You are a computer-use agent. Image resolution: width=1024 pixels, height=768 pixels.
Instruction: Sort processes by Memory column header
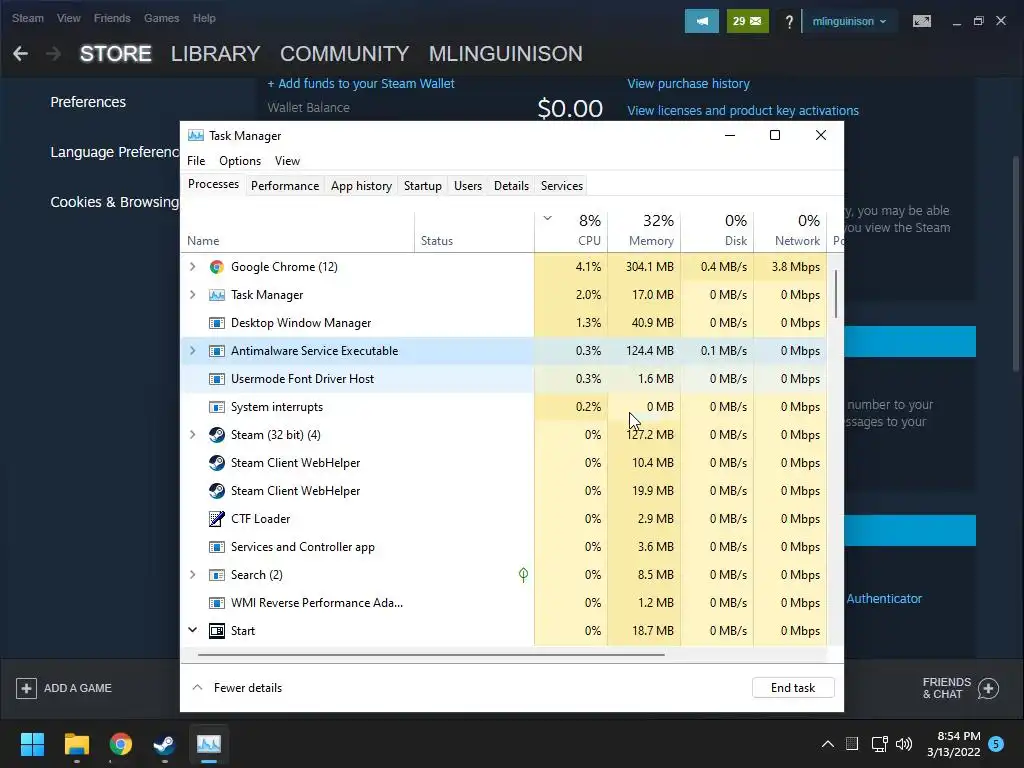pyautogui.click(x=644, y=231)
